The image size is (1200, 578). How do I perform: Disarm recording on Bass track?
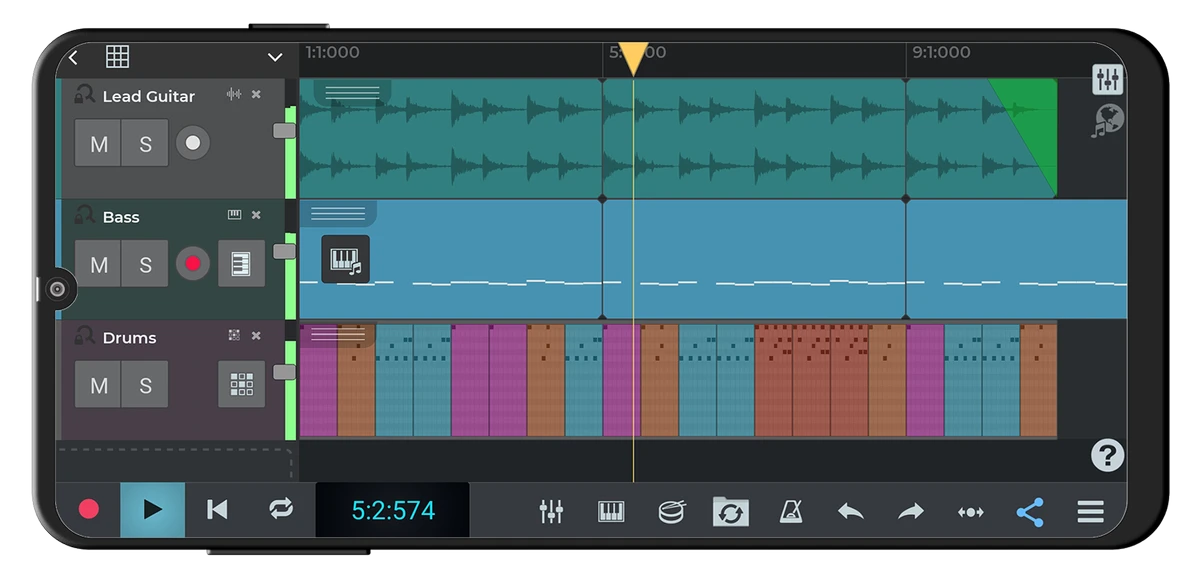pos(193,264)
